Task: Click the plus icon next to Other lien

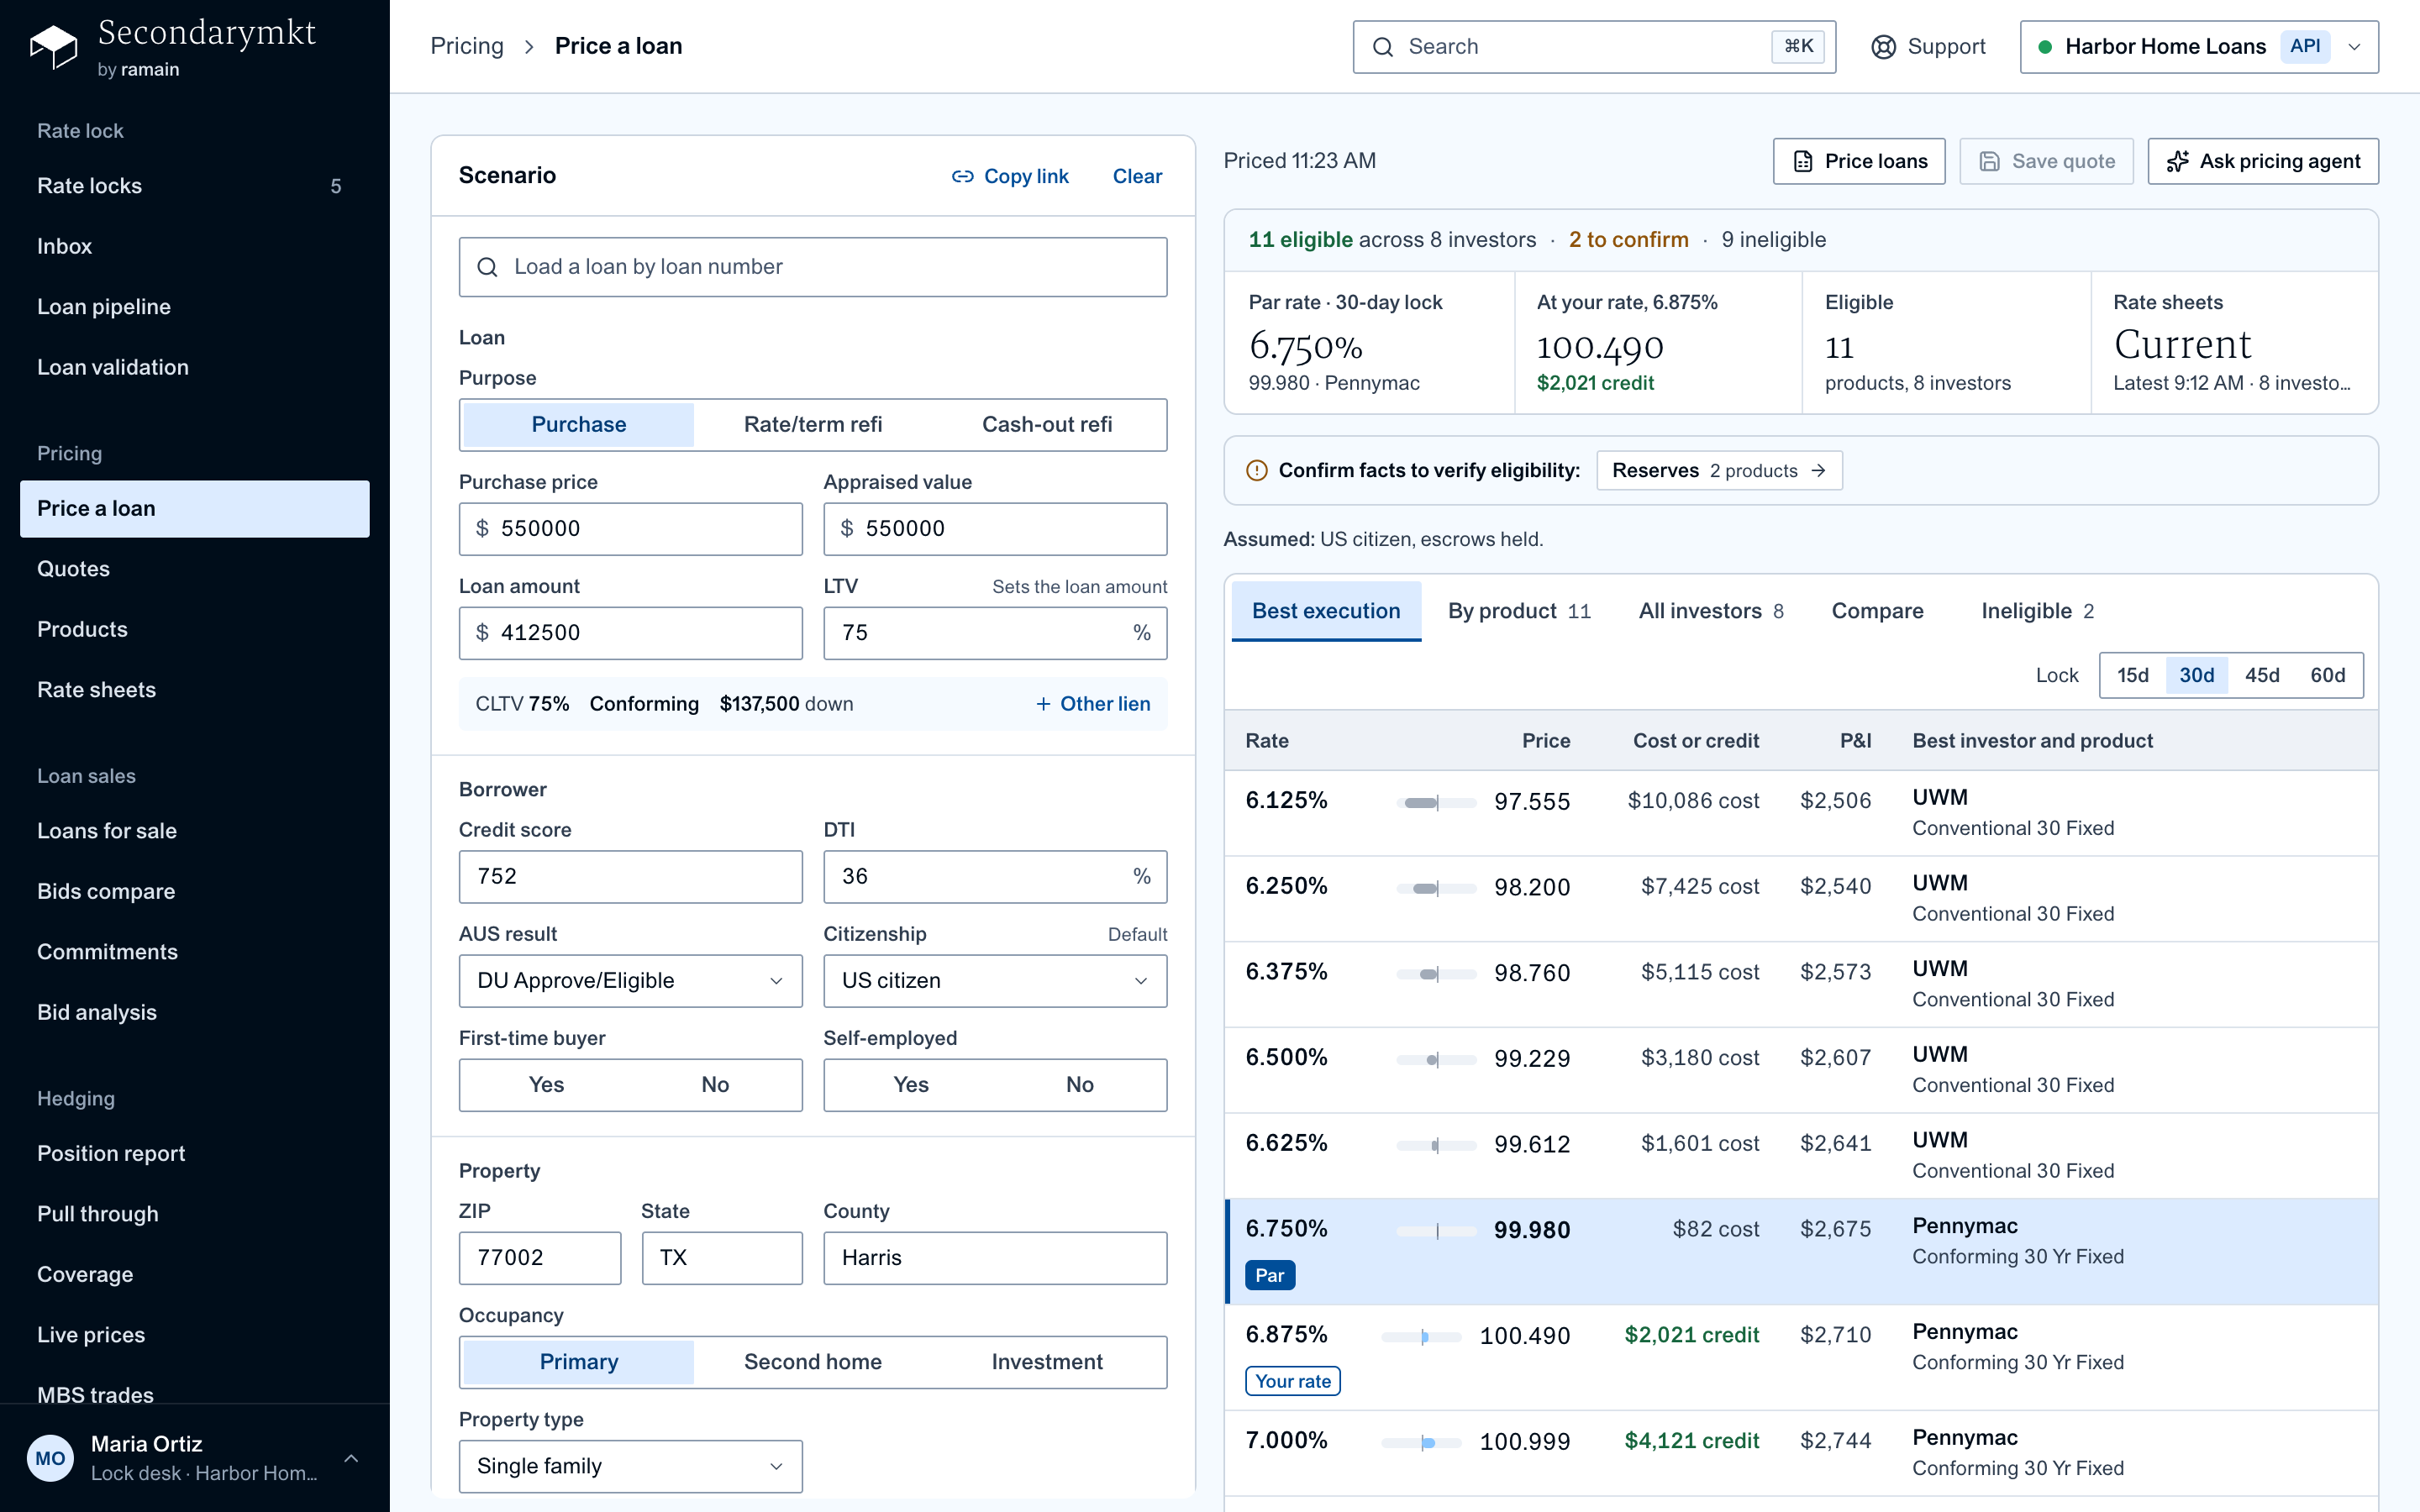Action: point(1043,704)
